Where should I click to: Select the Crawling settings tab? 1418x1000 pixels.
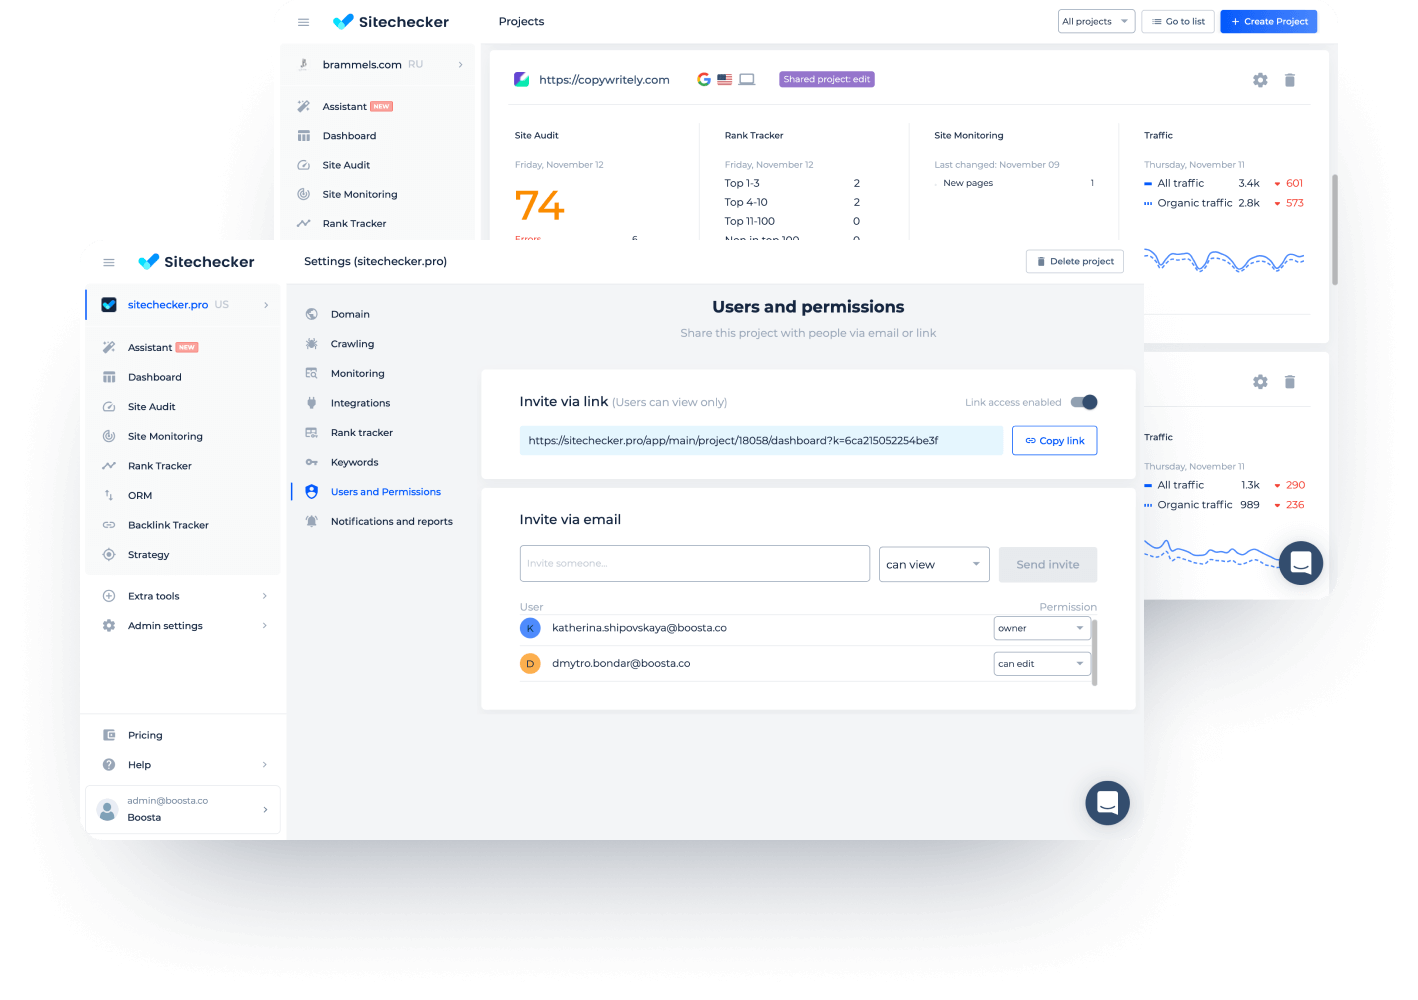[x=352, y=344]
